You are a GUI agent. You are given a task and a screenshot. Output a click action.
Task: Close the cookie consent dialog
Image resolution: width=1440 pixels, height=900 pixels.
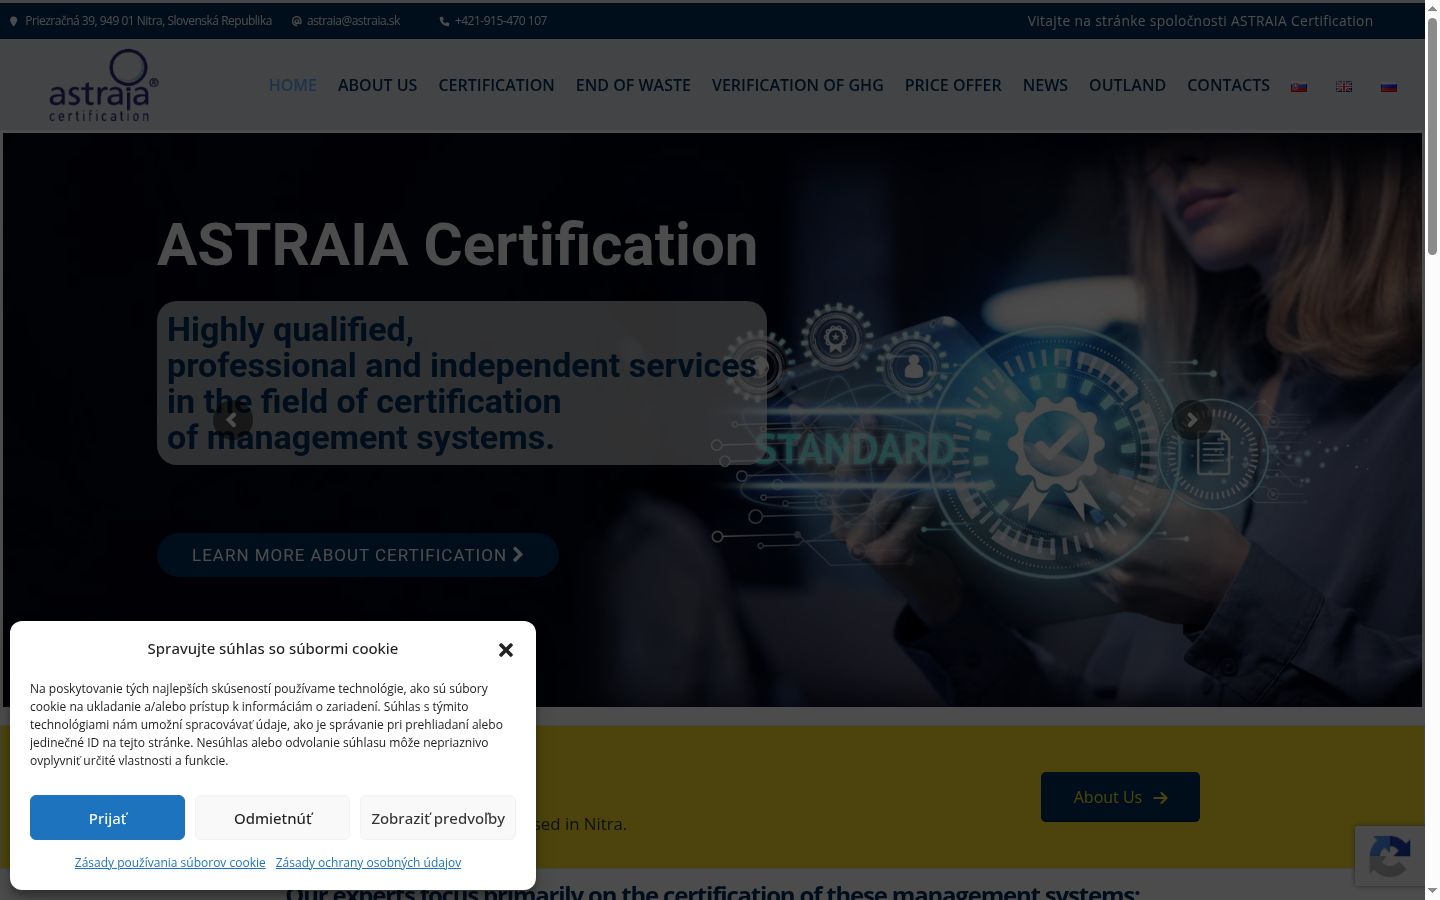point(506,650)
